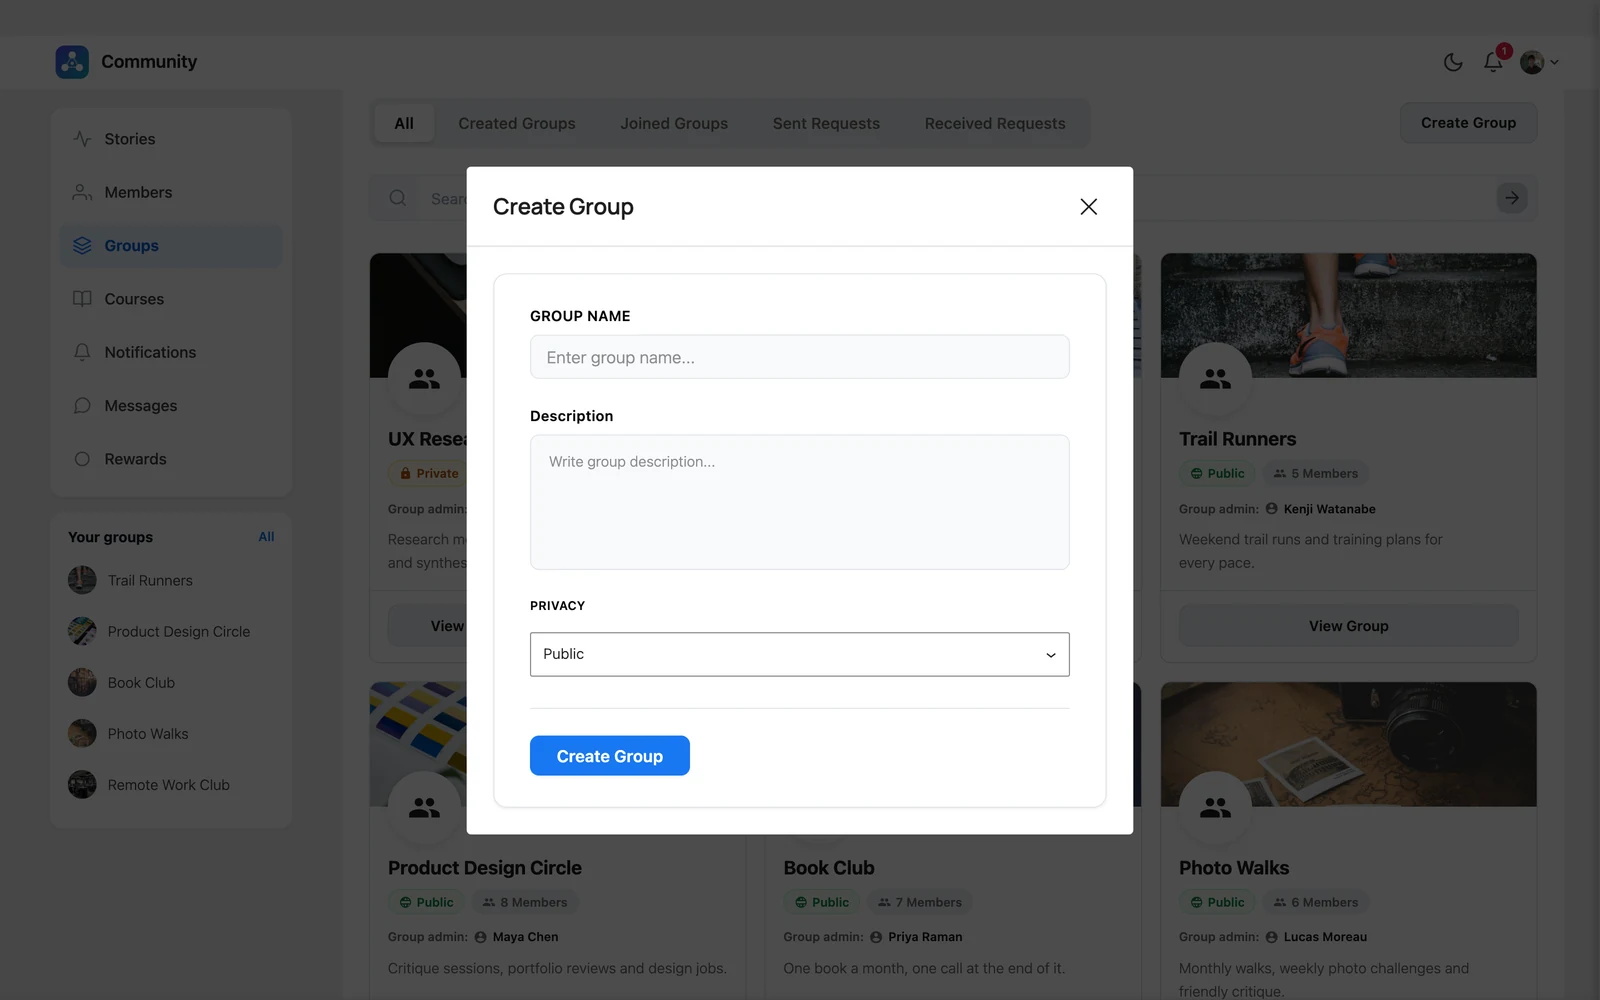Toggle dark mode moon icon
This screenshot has height=1000, width=1600.
pyautogui.click(x=1453, y=62)
